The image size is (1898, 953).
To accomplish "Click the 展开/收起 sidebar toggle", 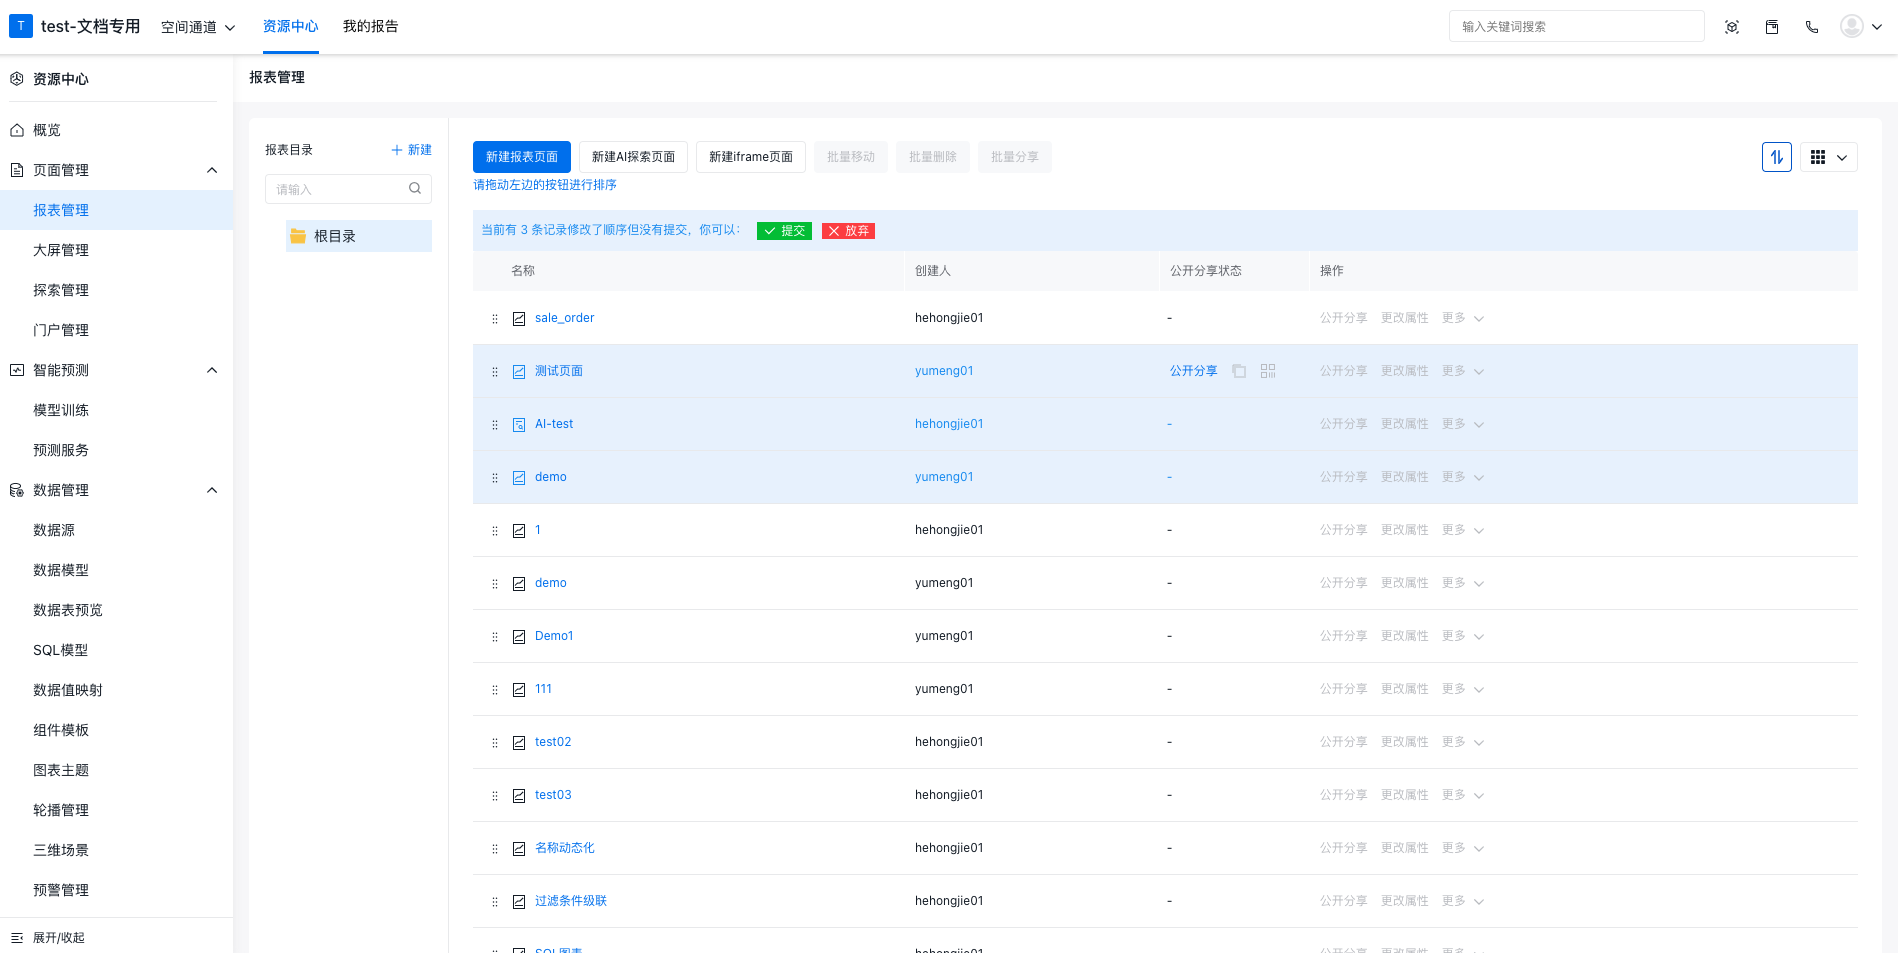I will point(48,938).
